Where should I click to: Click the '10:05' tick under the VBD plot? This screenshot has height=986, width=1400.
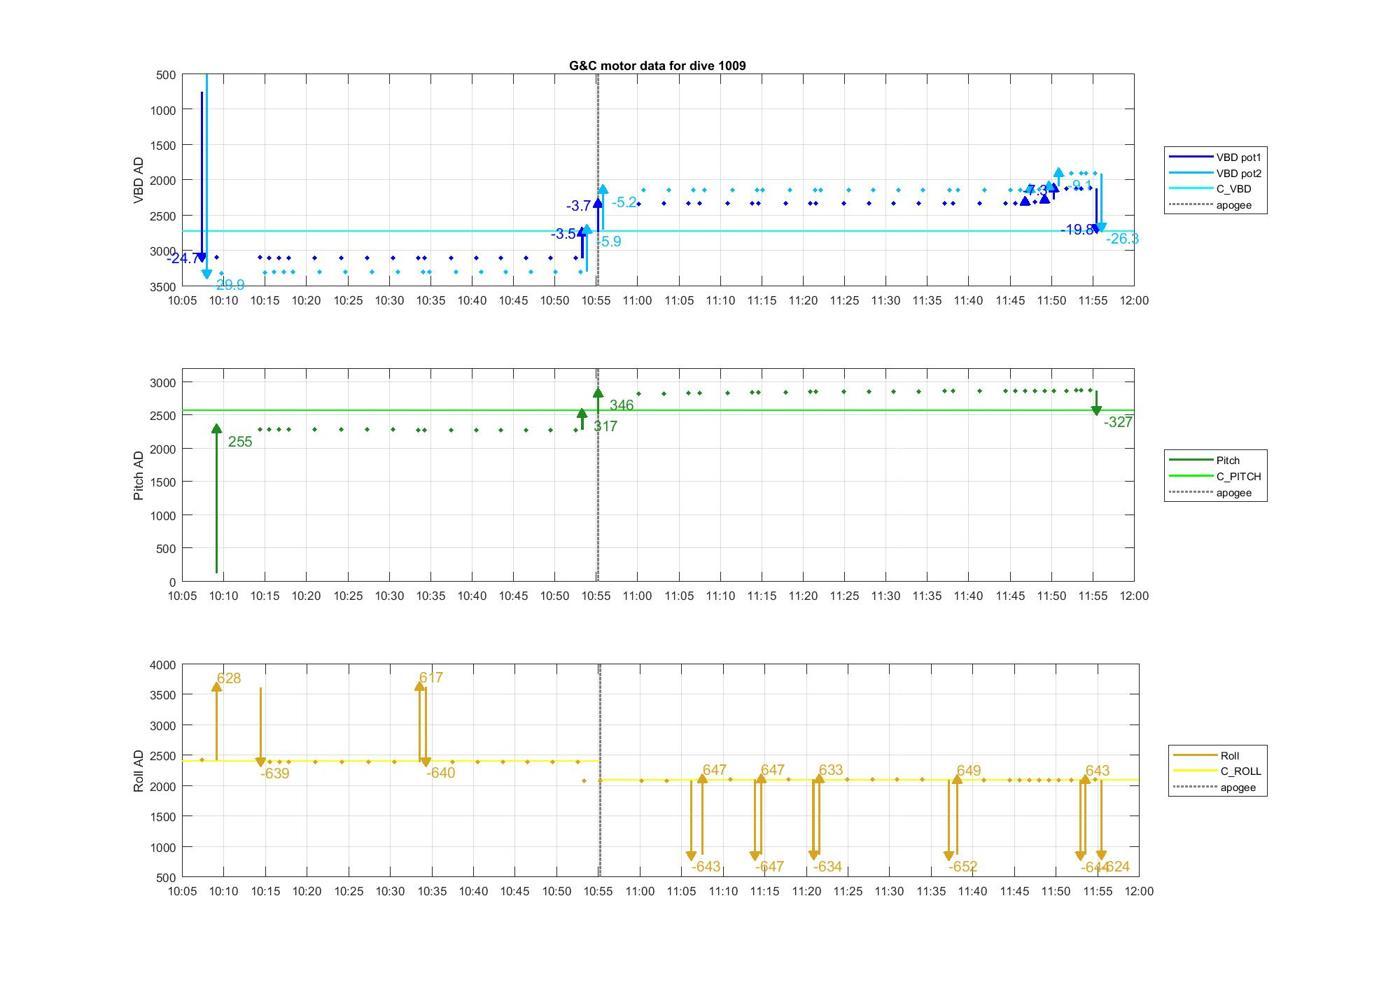click(182, 300)
